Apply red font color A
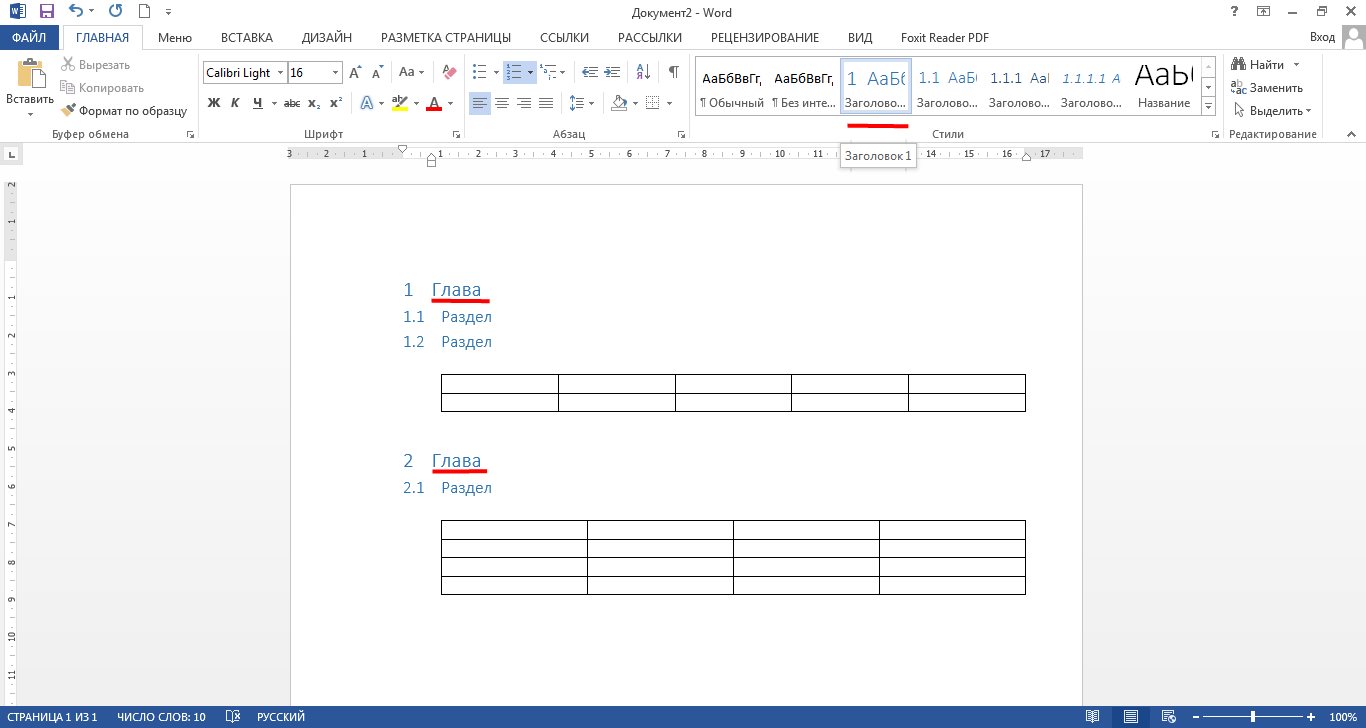This screenshot has height=728, width=1366. coord(434,103)
